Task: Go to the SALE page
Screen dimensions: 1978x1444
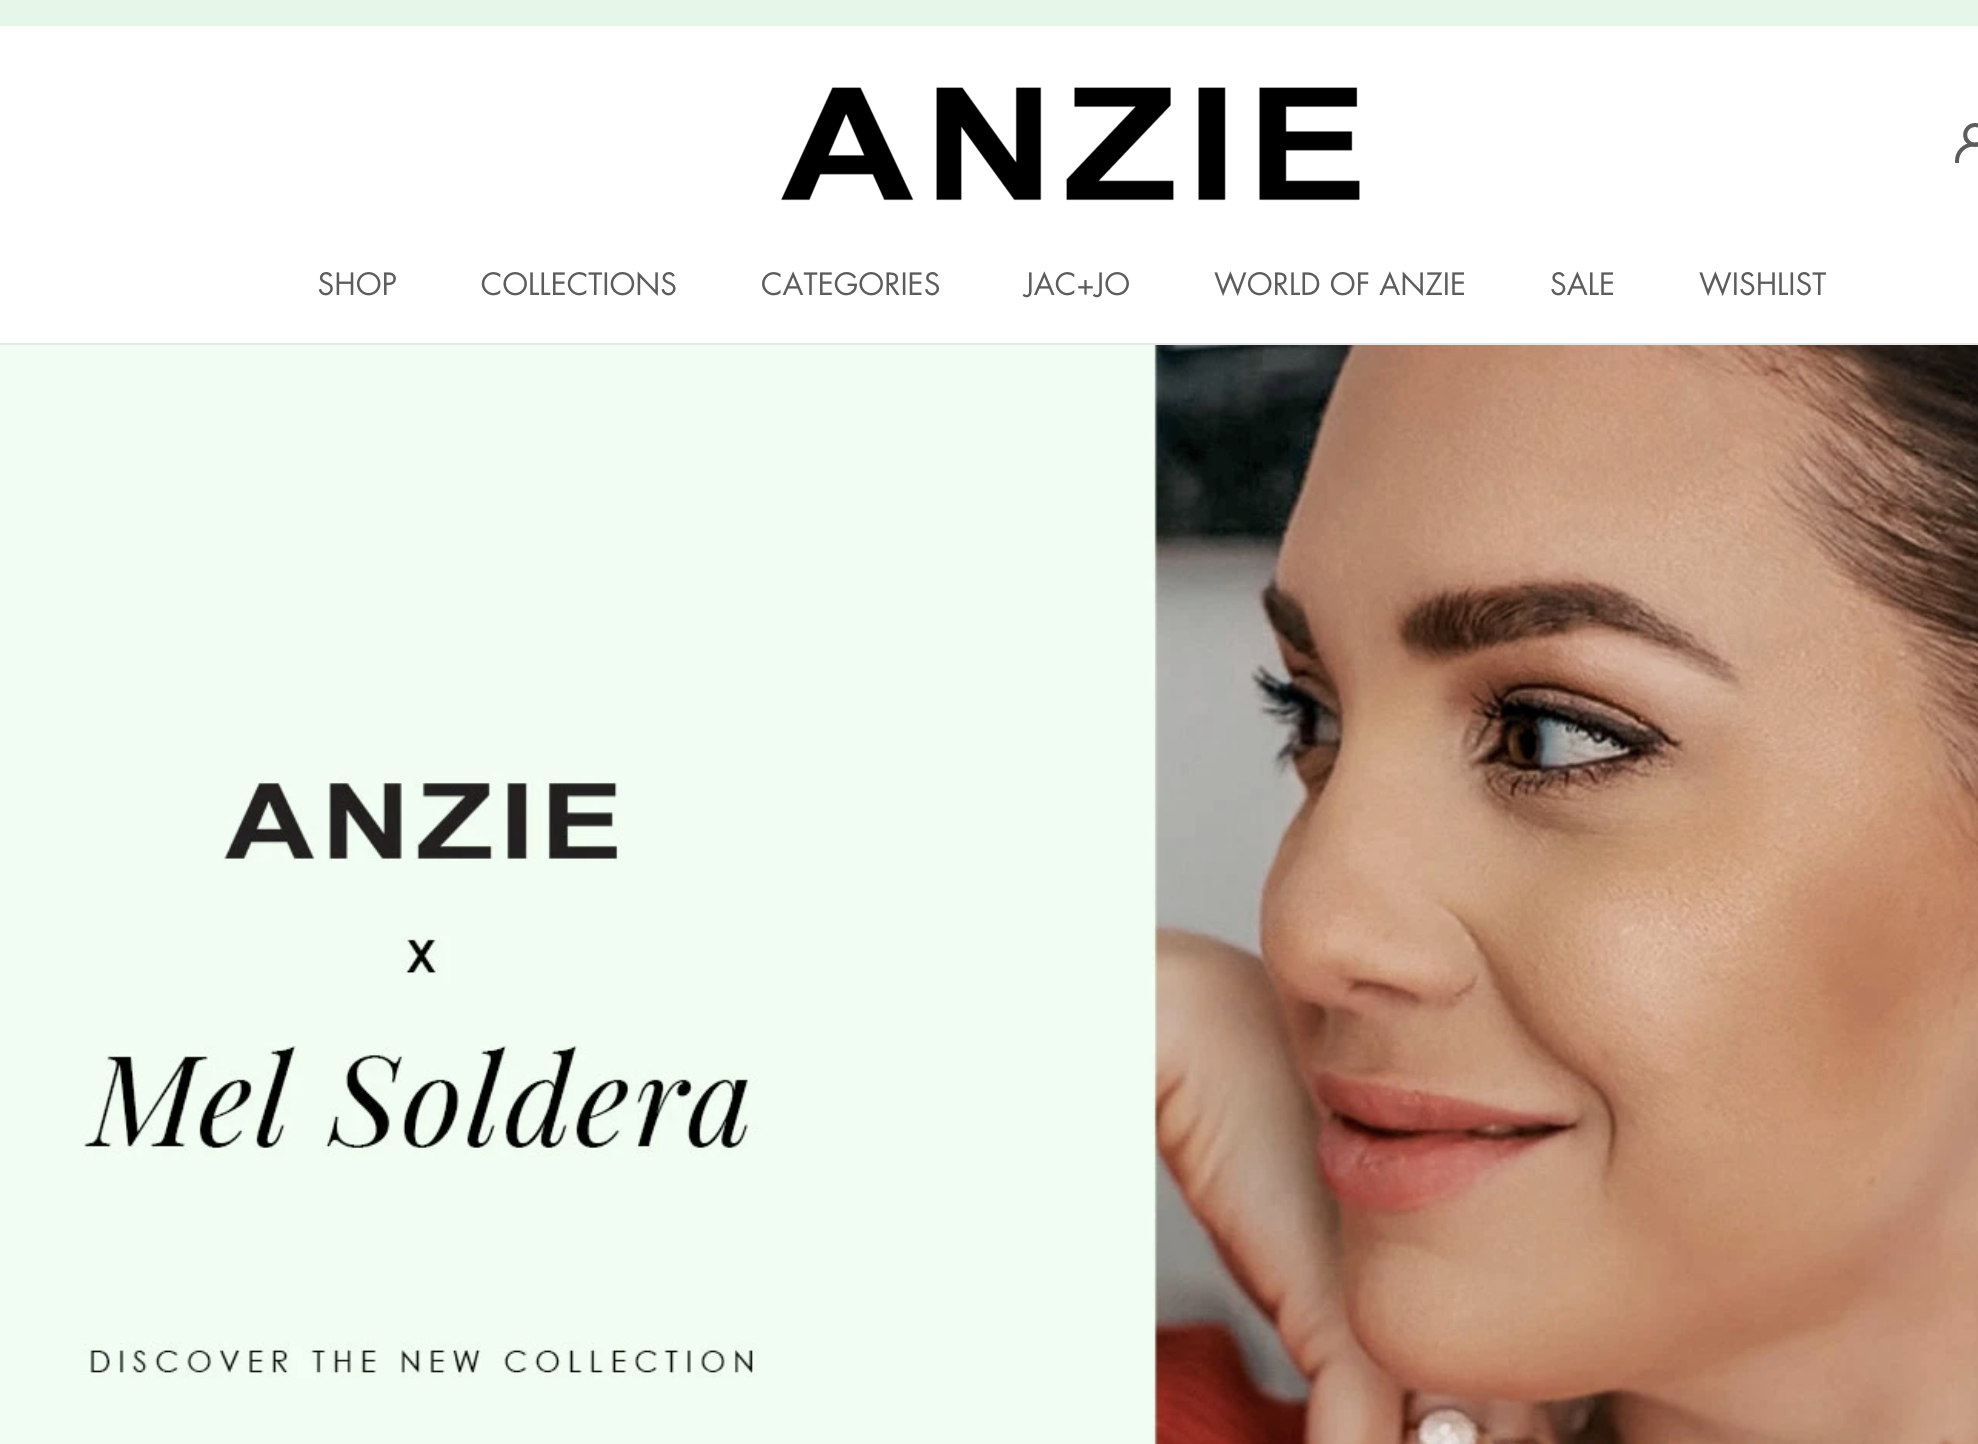Action: click(1582, 284)
